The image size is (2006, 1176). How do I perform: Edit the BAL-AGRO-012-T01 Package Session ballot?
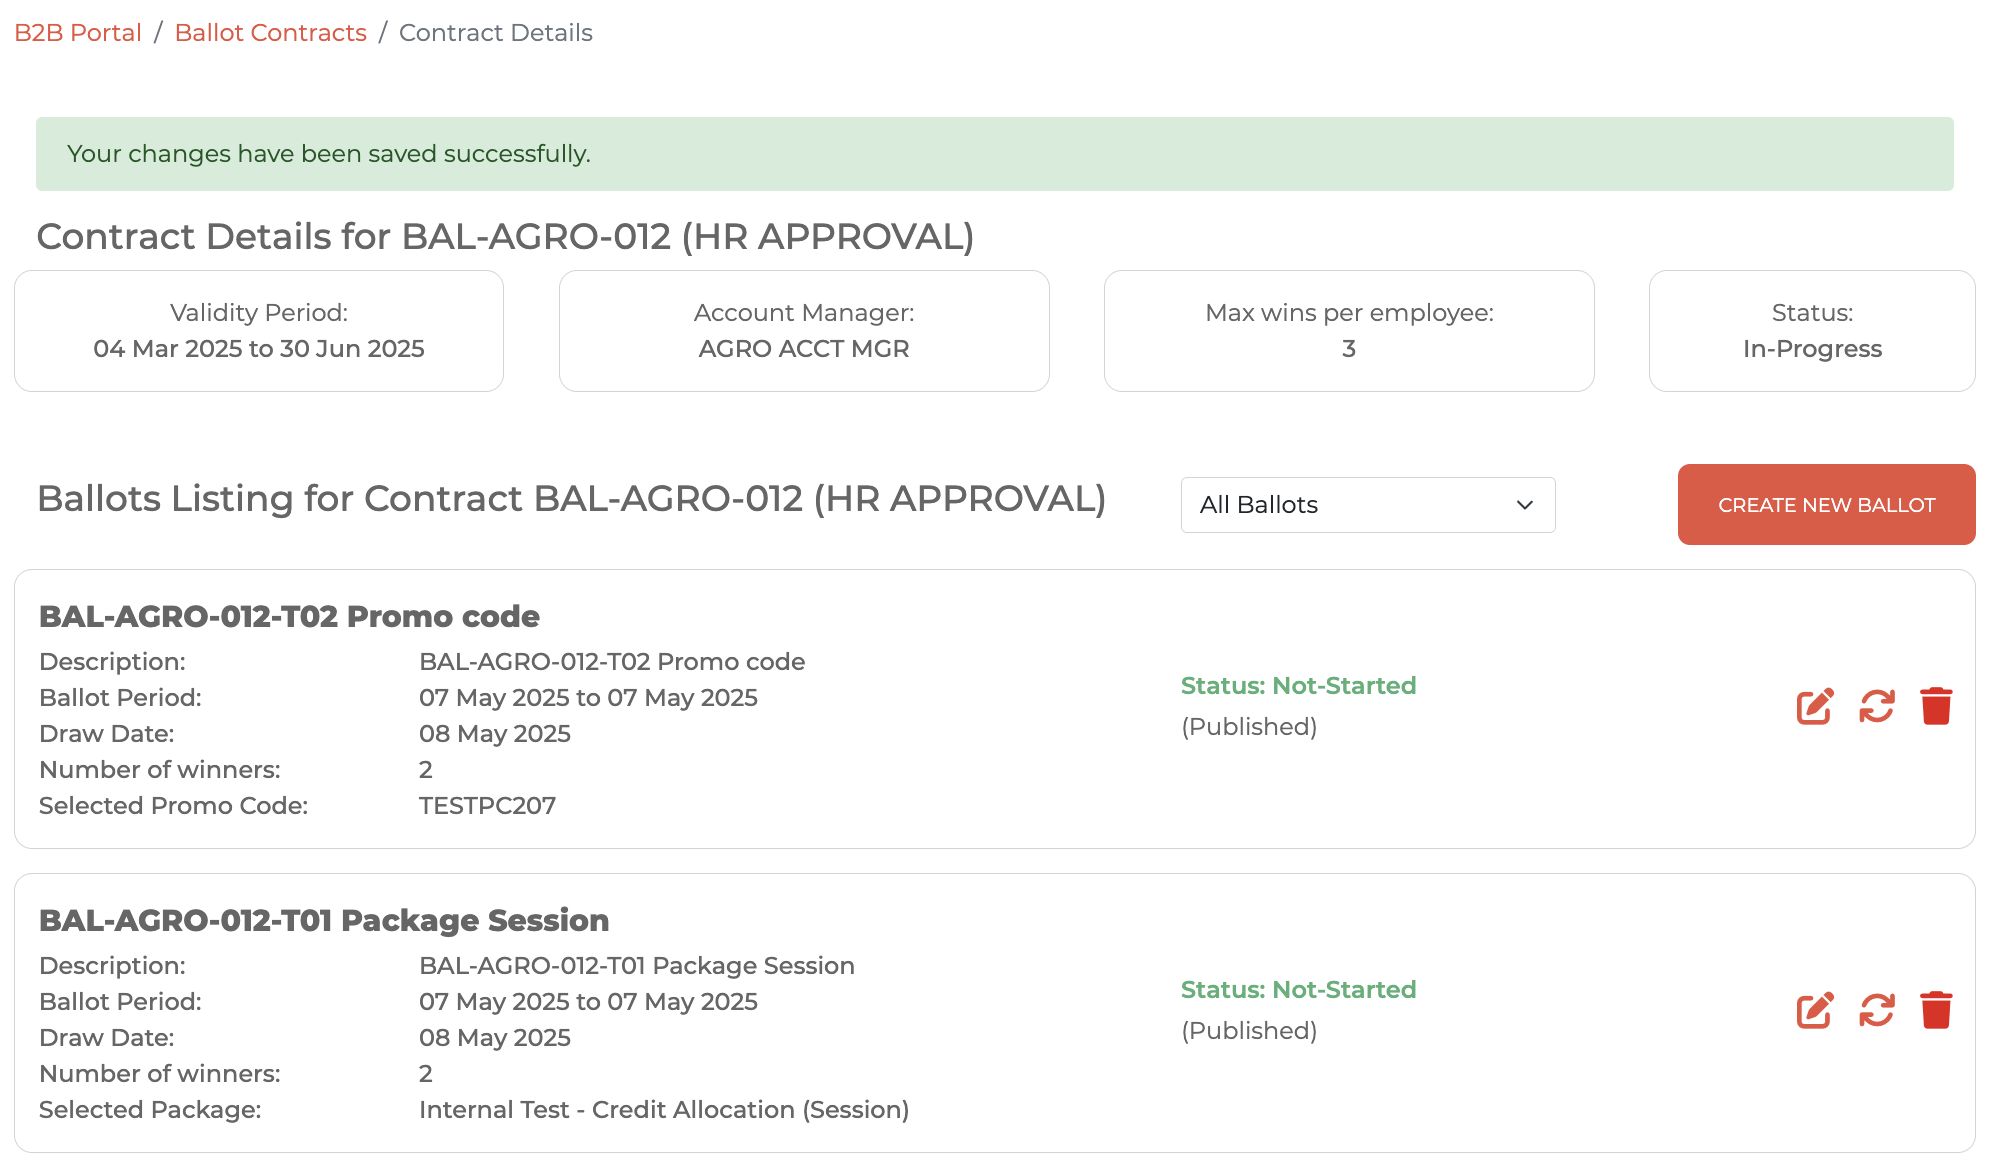coord(1814,1010)
